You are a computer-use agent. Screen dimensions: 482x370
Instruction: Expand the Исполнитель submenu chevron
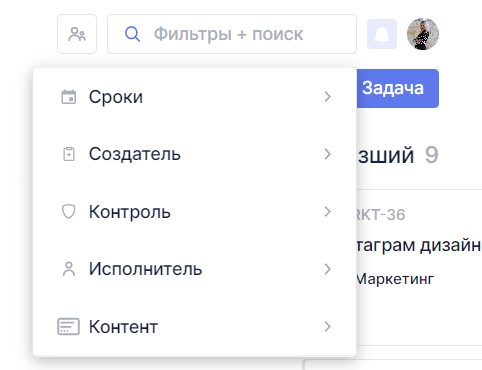click(x=327, y=269)
